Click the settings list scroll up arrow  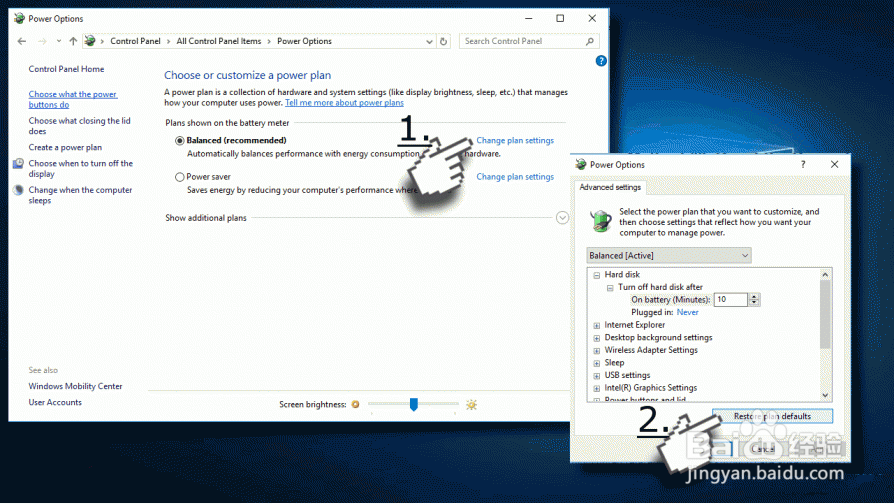click(x=825, y=274)
